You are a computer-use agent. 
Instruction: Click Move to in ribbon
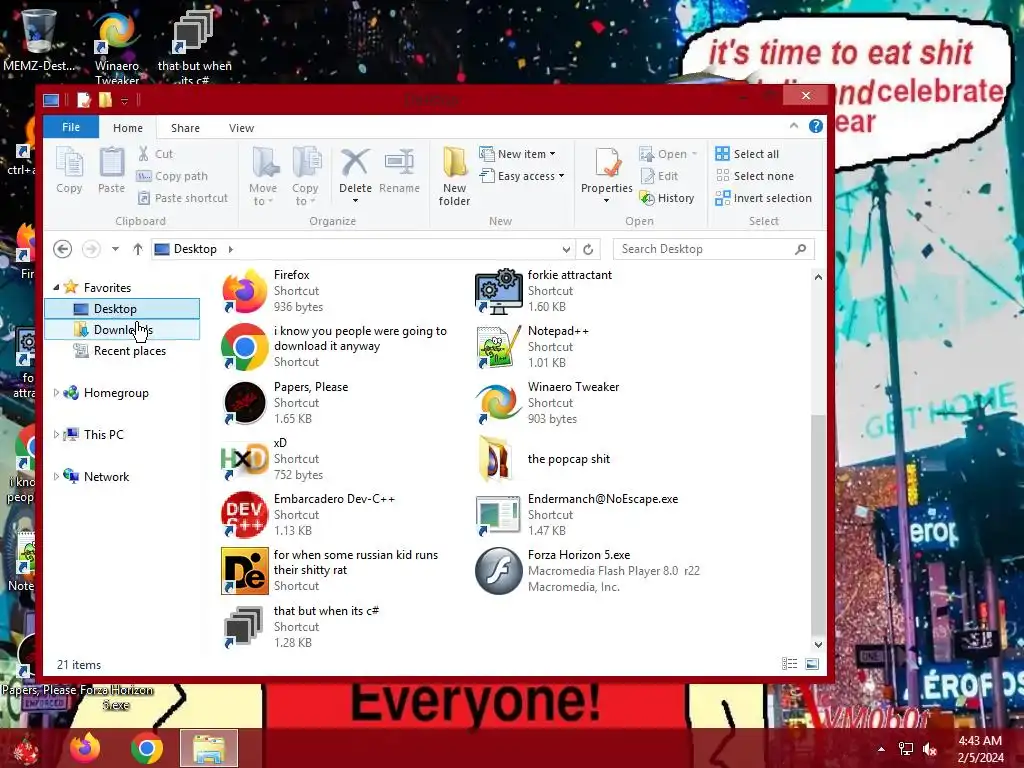tap(263, 176)
